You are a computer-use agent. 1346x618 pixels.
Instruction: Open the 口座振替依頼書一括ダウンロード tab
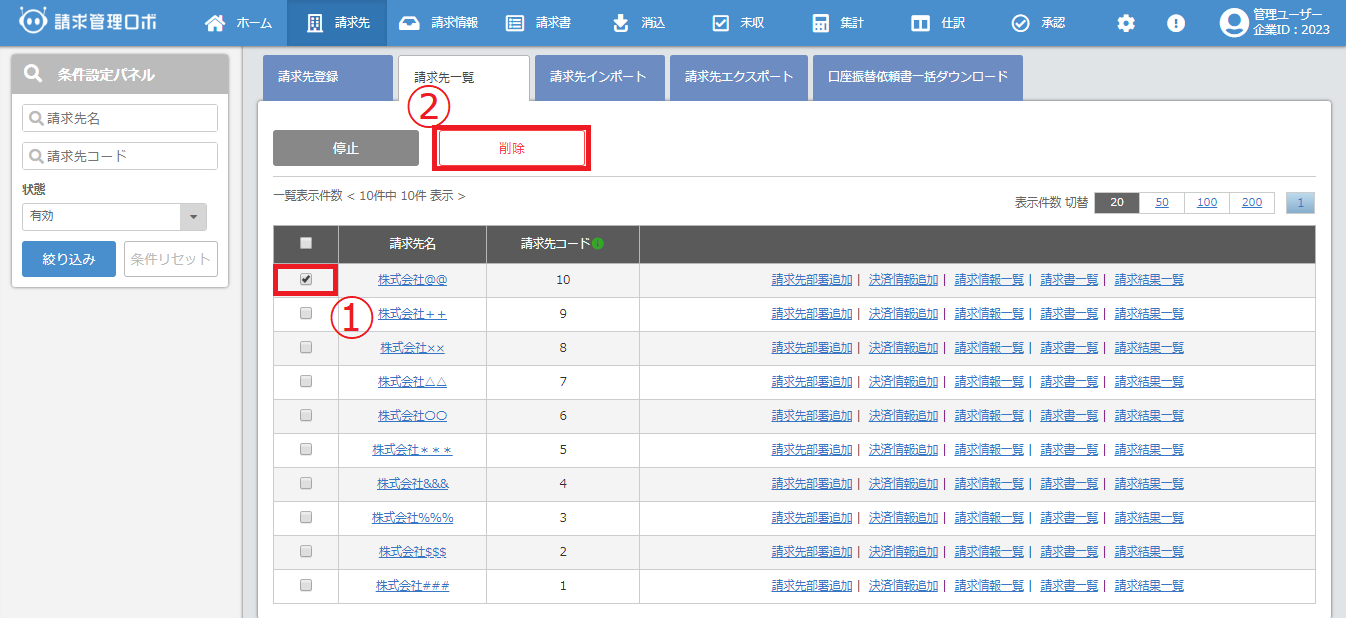918,77
